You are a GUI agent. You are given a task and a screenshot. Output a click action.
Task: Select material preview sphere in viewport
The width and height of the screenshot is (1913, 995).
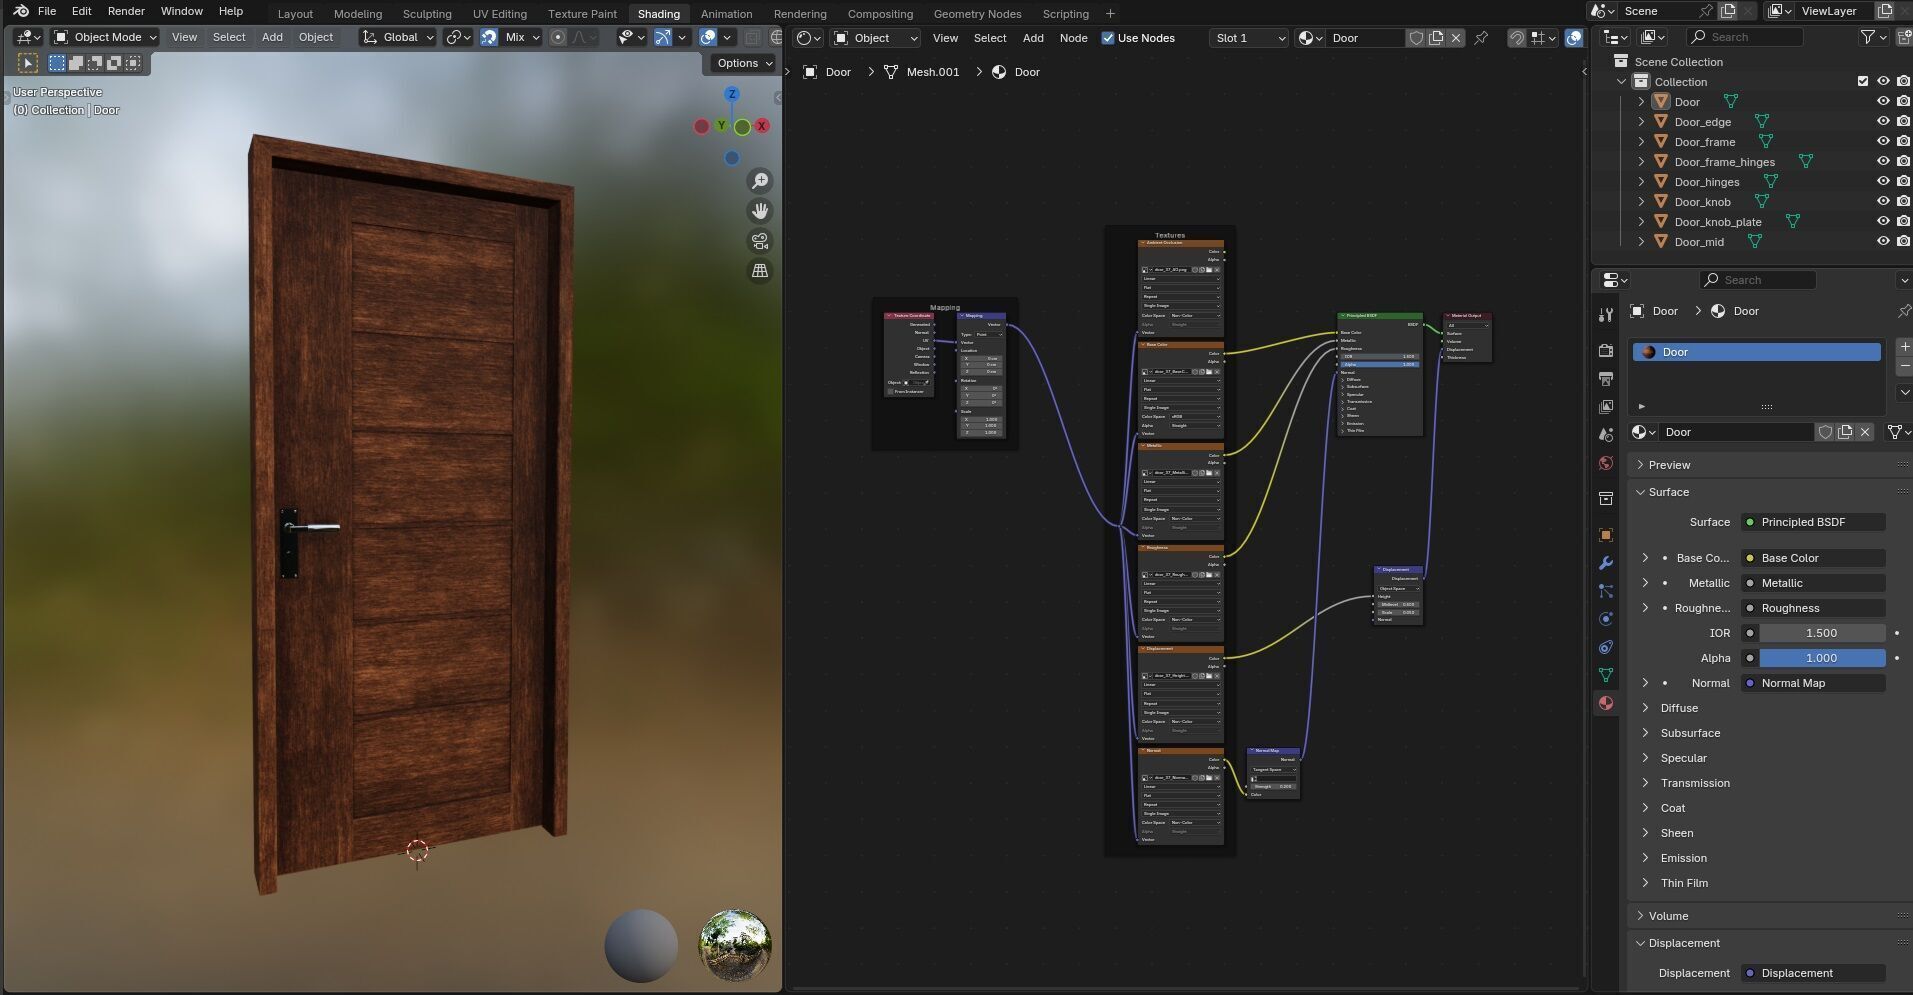click(641, 946)
